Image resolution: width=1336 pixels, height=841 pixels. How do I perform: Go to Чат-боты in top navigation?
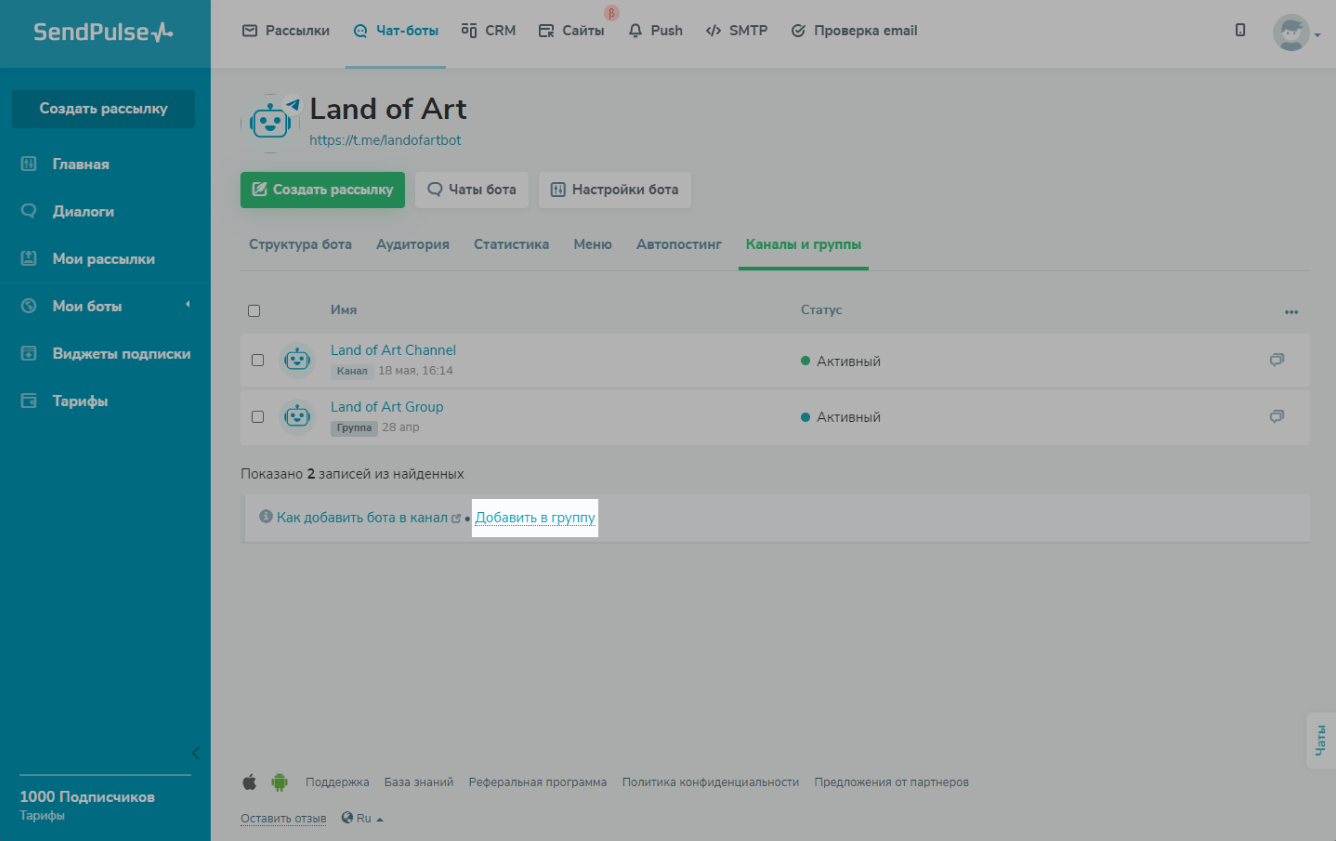[x=396, y=31]
